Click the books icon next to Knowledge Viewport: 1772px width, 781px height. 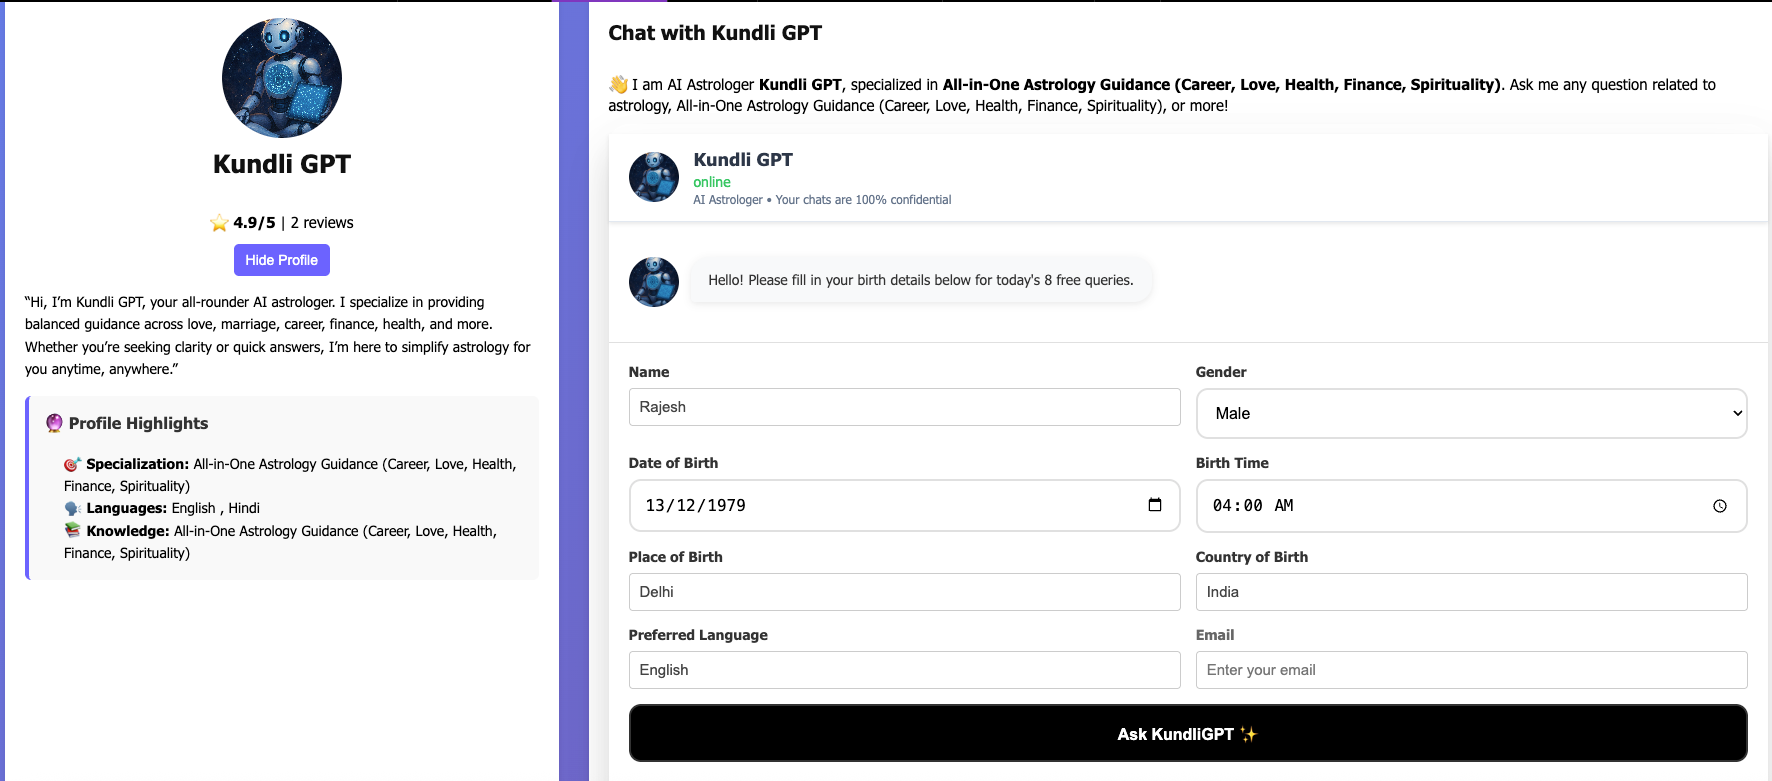tap(72, 531)
